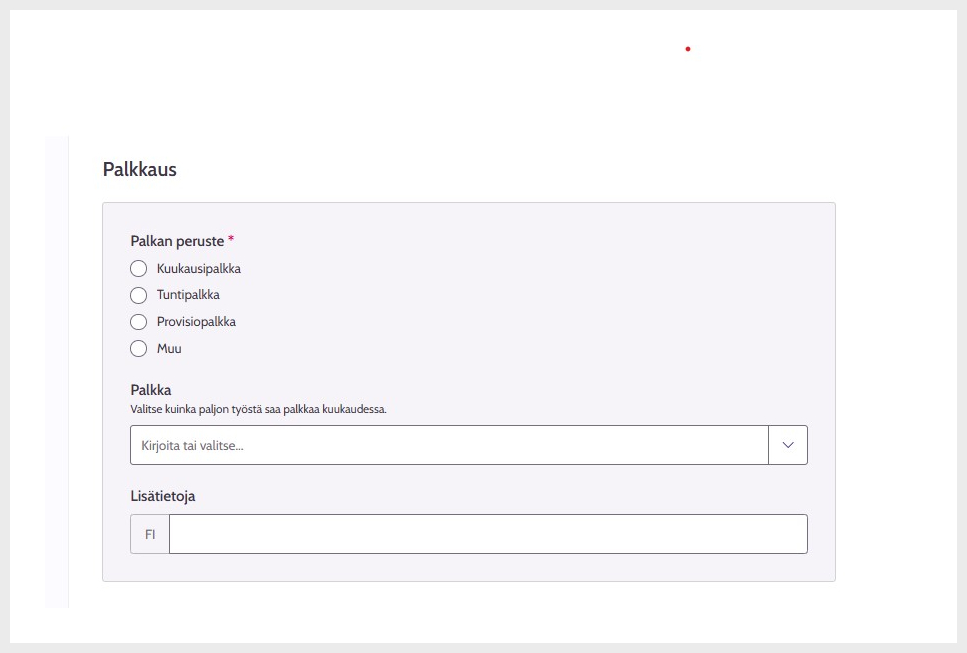Click the light vertical strip left of form
967x653 pixels.
pyautogui.click(x=57, y=372)
